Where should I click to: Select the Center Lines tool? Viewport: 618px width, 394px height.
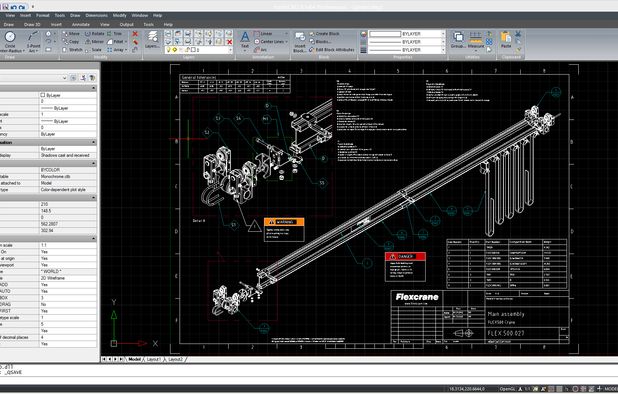(269, 42)
